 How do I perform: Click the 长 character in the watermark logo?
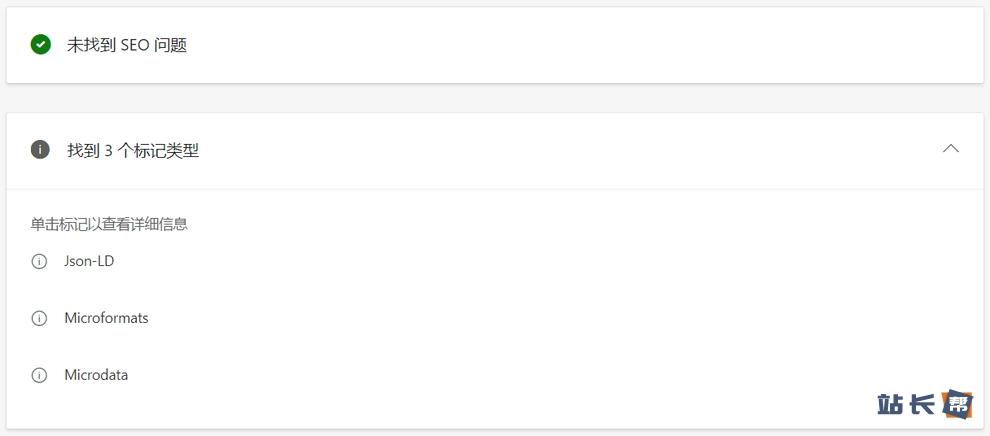click(923, 404)
